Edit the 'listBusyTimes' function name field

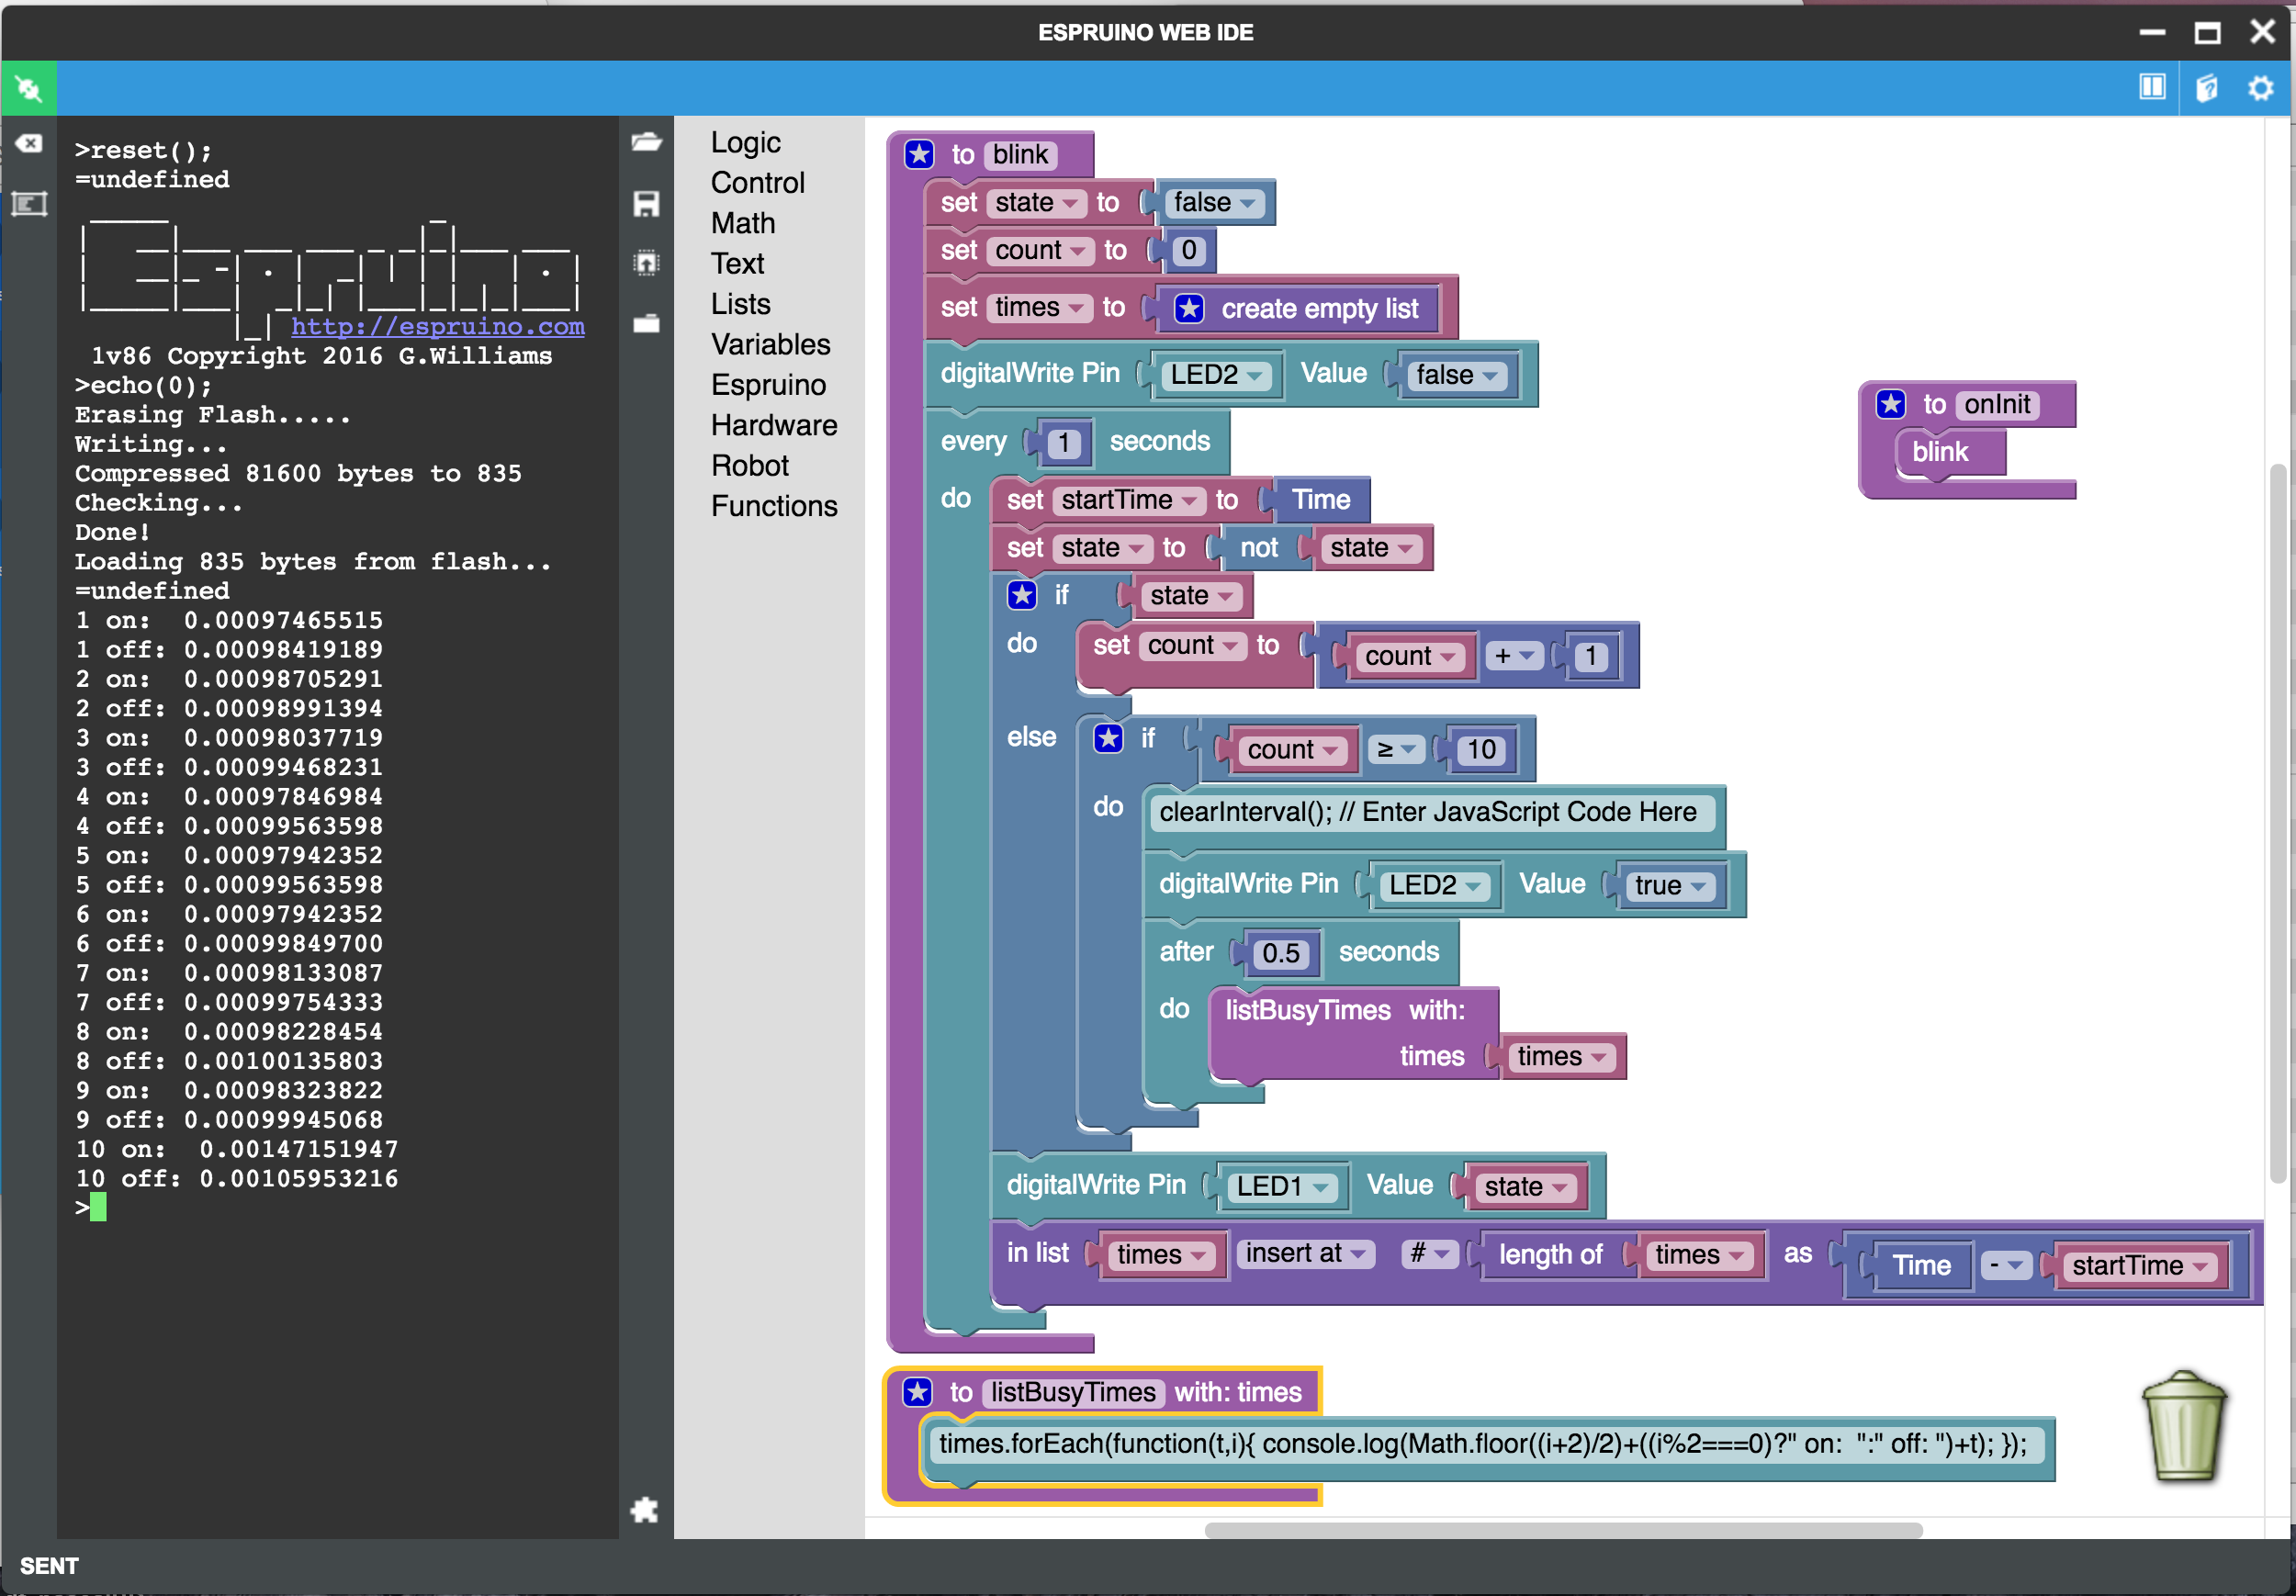click(x=1072, y=1392)
